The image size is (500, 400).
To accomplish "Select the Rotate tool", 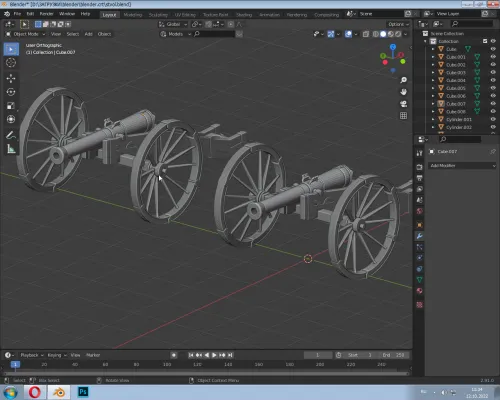I will [11, 92].
